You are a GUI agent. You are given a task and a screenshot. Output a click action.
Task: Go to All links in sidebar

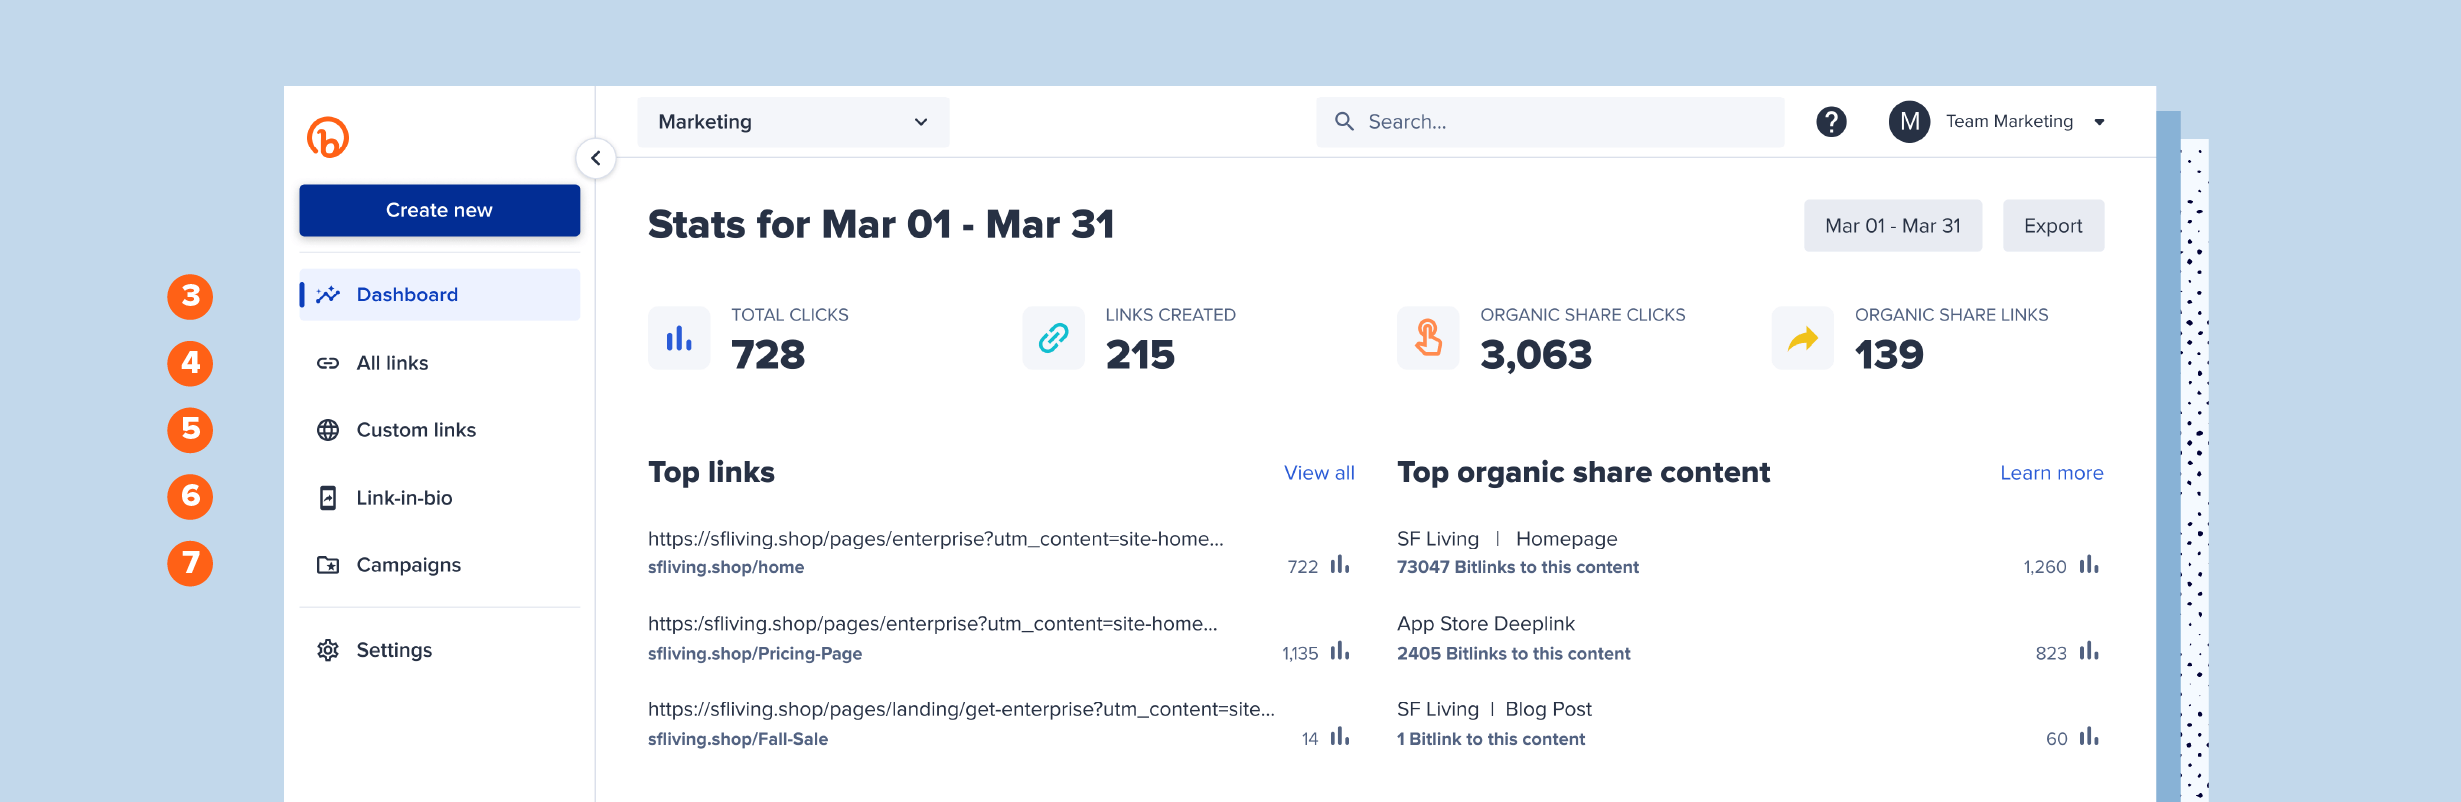tap(392, 363)
